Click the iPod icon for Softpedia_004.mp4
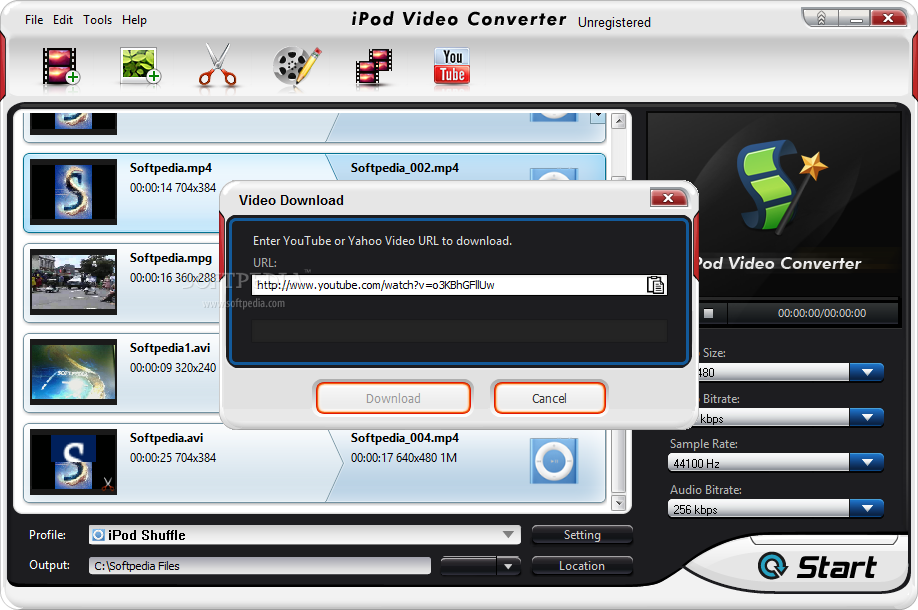This screenshot has width=918, height=610. pos(553,461)
